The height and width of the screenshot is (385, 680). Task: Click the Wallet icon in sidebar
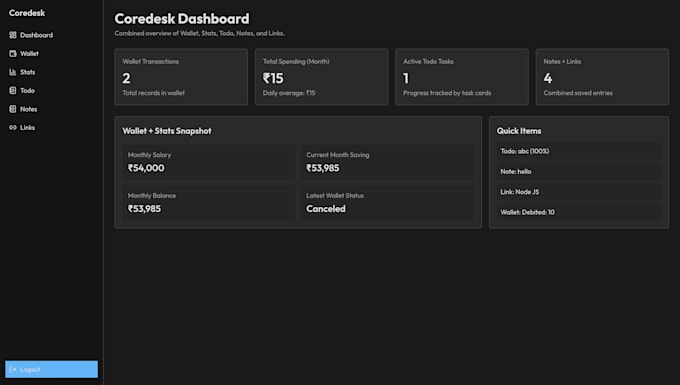coord(13,54)
